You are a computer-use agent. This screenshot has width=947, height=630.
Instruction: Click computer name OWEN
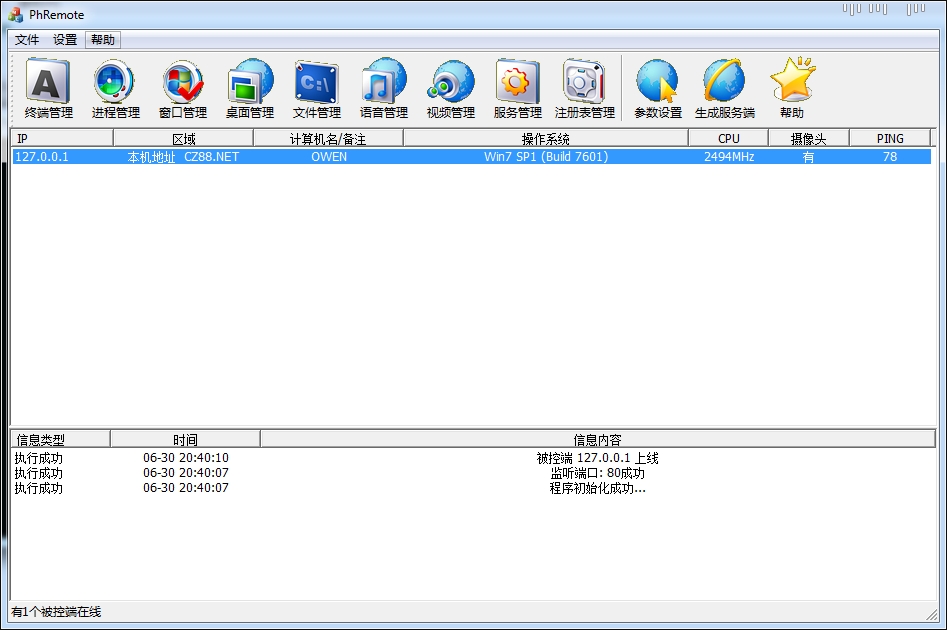pos(329,156)
